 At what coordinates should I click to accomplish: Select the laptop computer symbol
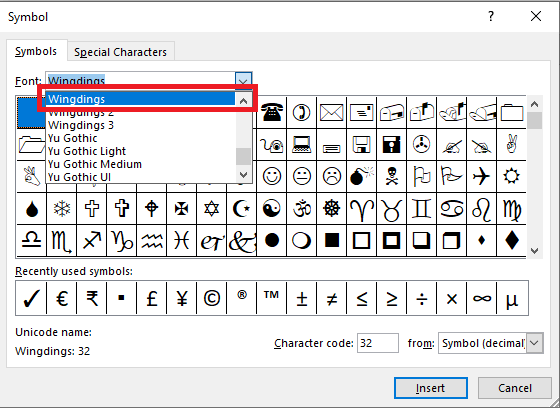302,145
